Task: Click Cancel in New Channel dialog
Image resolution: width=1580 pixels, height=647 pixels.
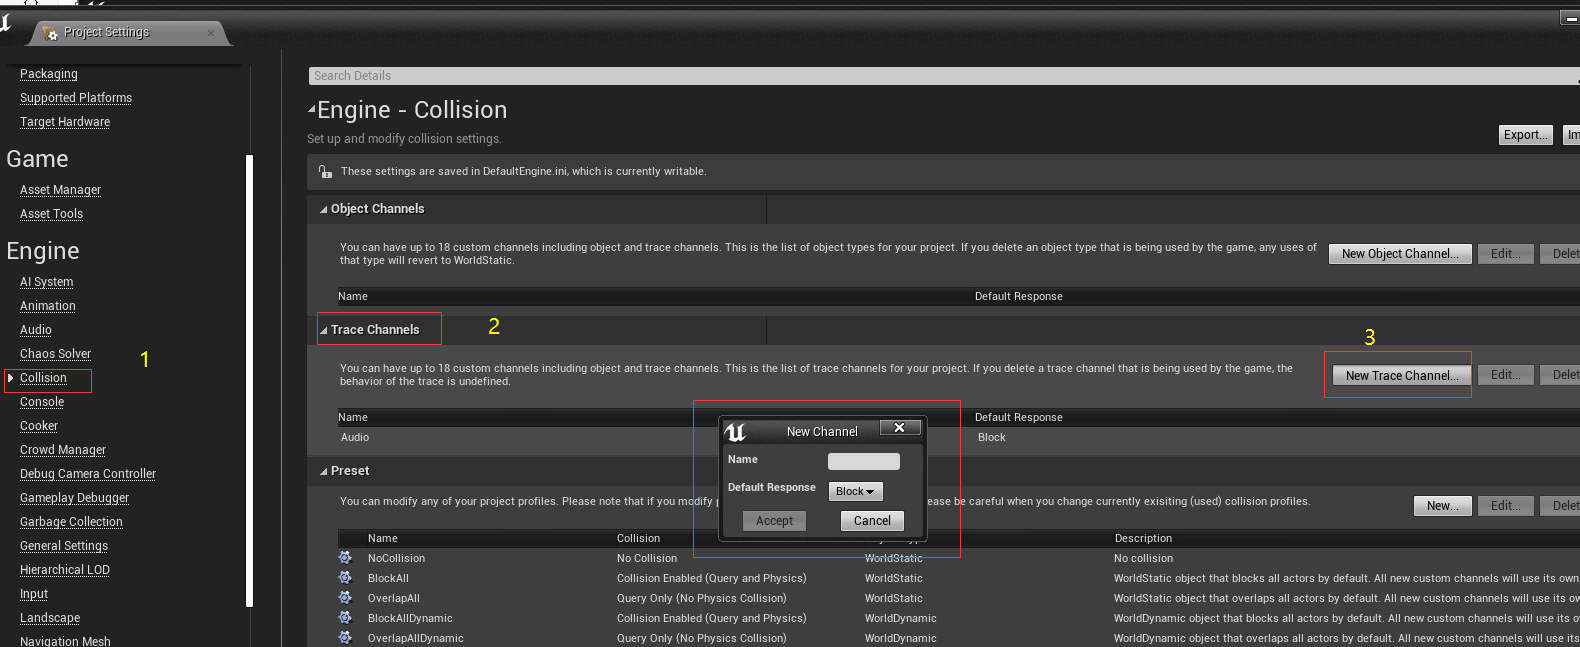Action: (x=872, y=521)
